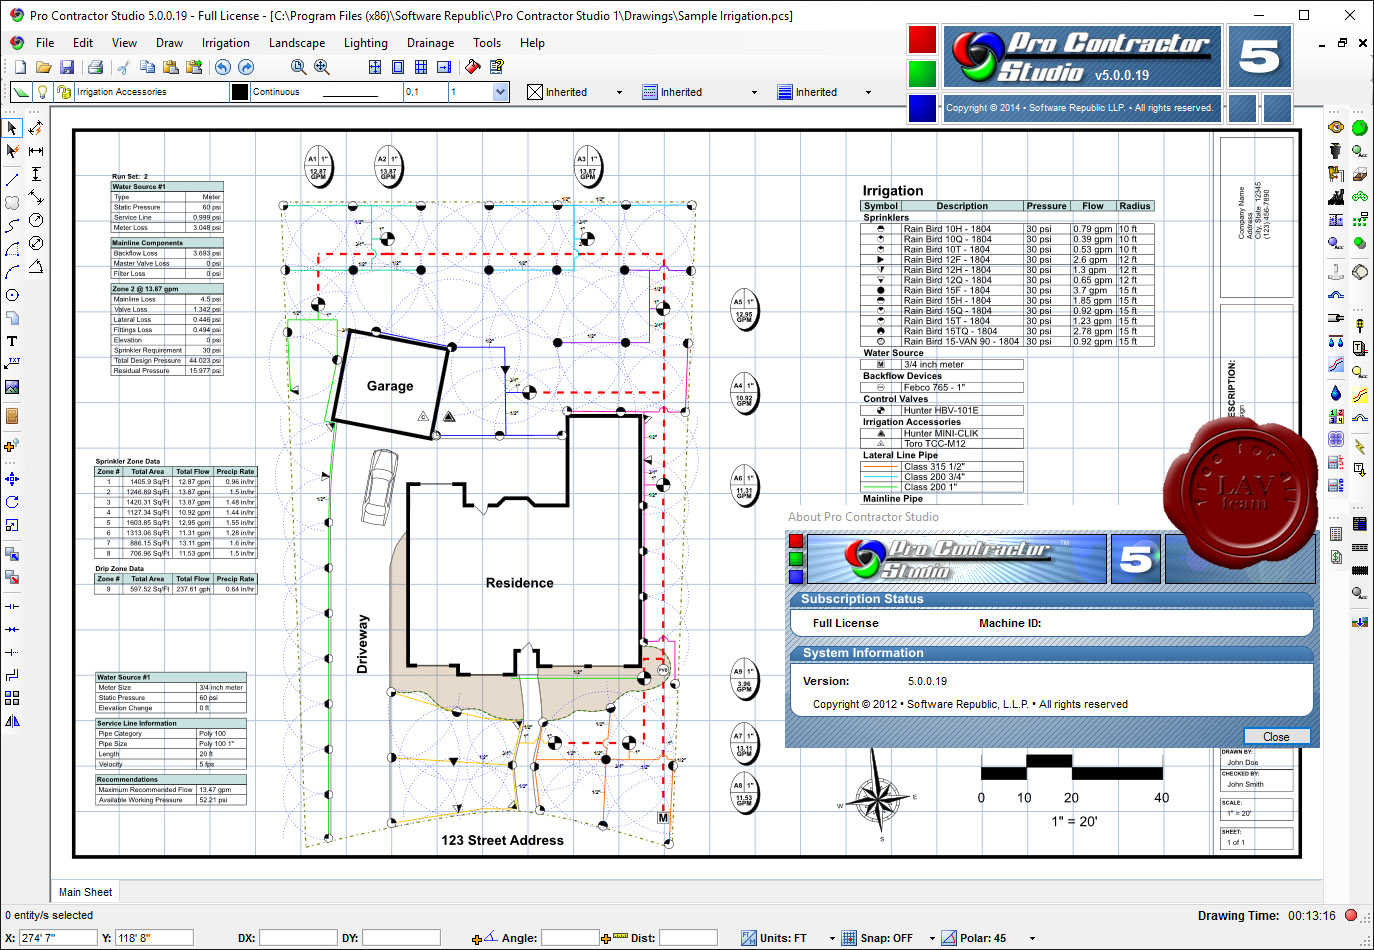Open the Help menu
Viewport: 1374px width, 950px height.
[532, 43]
